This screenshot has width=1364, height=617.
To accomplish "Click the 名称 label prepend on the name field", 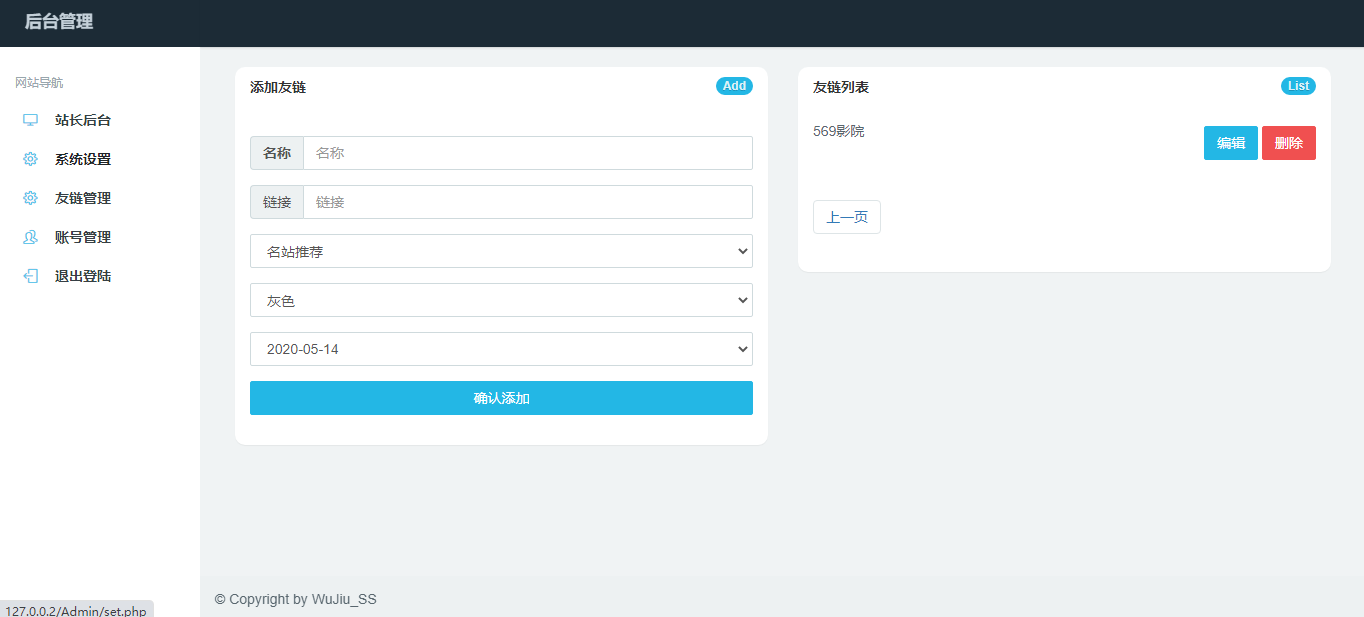I will point(276,152).
